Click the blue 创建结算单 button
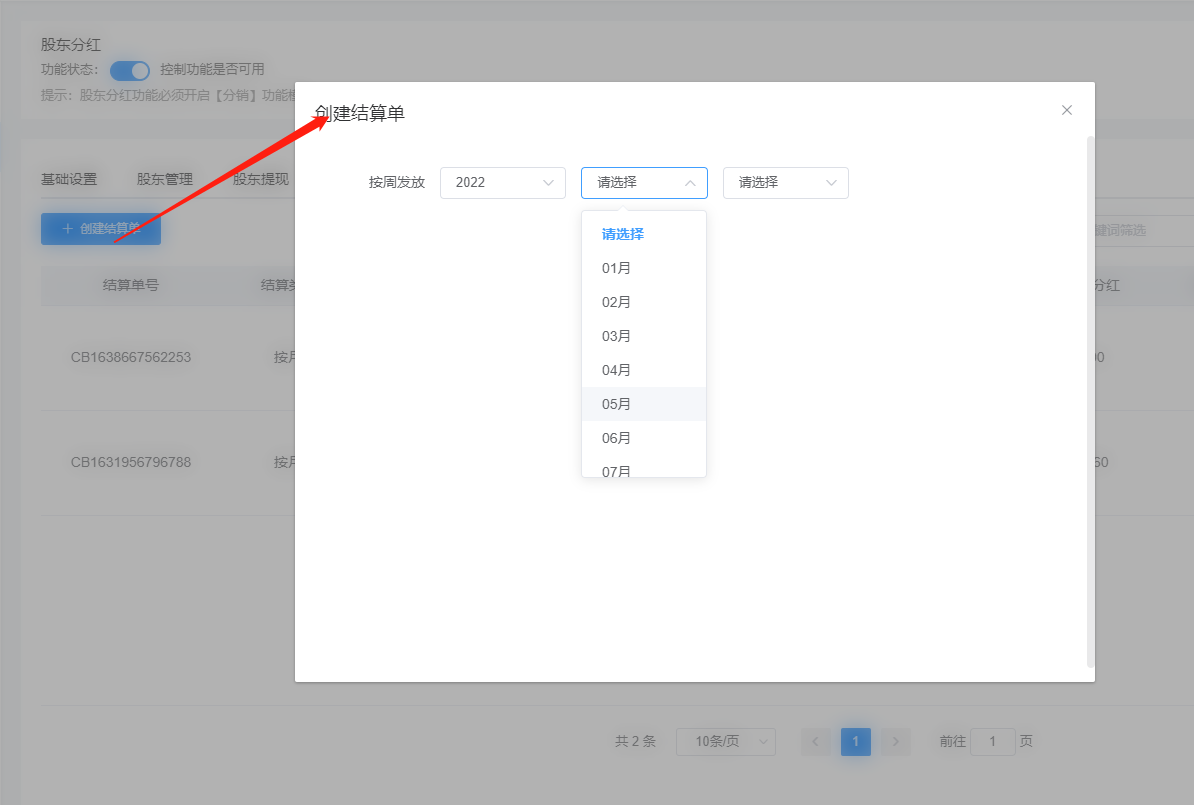 [x=100, y=228]
